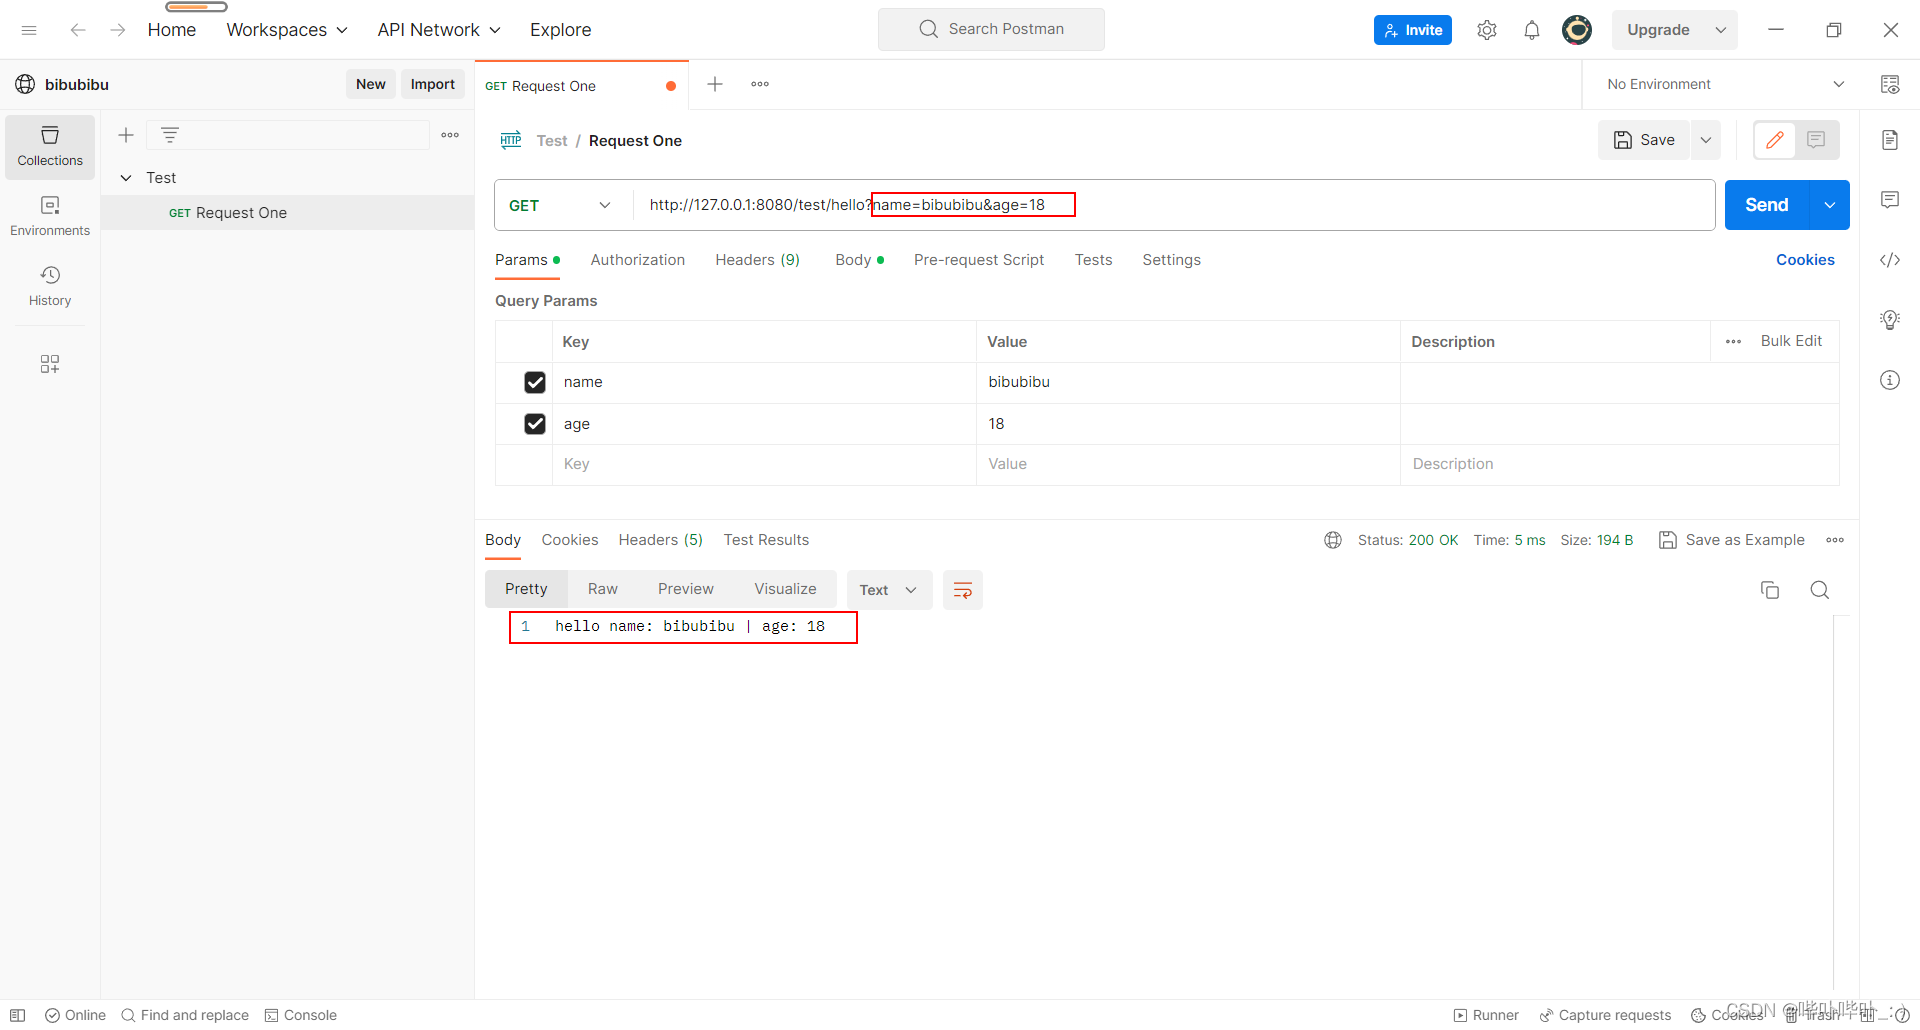Image resolution: width=1920 pixels, height=1030 pixels.
Task: Open the settings gear icon
Action: pyautogui.click(x=1487, y=30)
